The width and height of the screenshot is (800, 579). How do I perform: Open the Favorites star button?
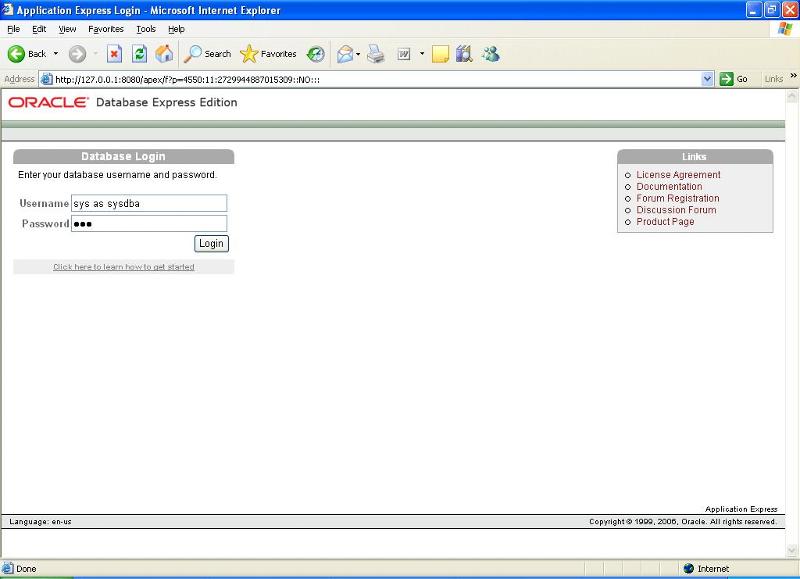[268, 54]
